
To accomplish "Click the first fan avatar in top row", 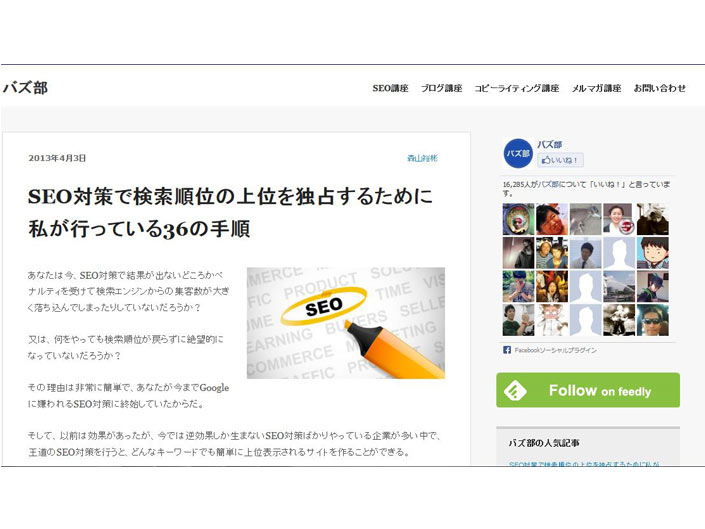I will point(518,219).
